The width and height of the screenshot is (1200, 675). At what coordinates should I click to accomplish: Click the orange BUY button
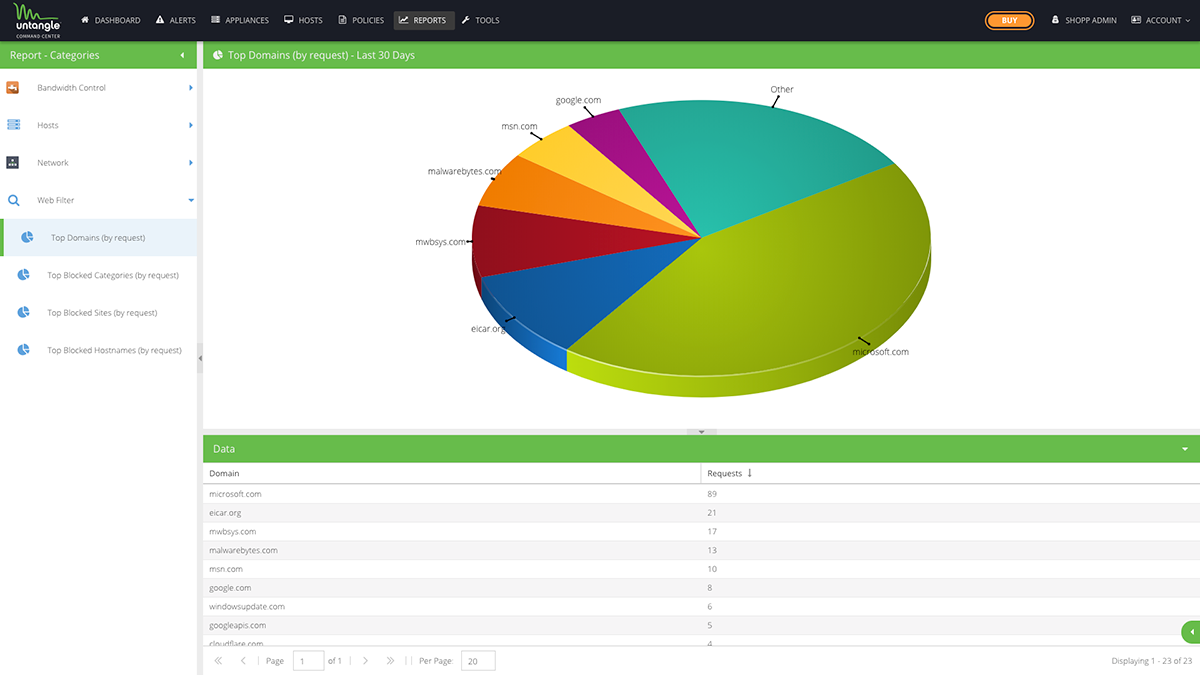click(1009, 20)
